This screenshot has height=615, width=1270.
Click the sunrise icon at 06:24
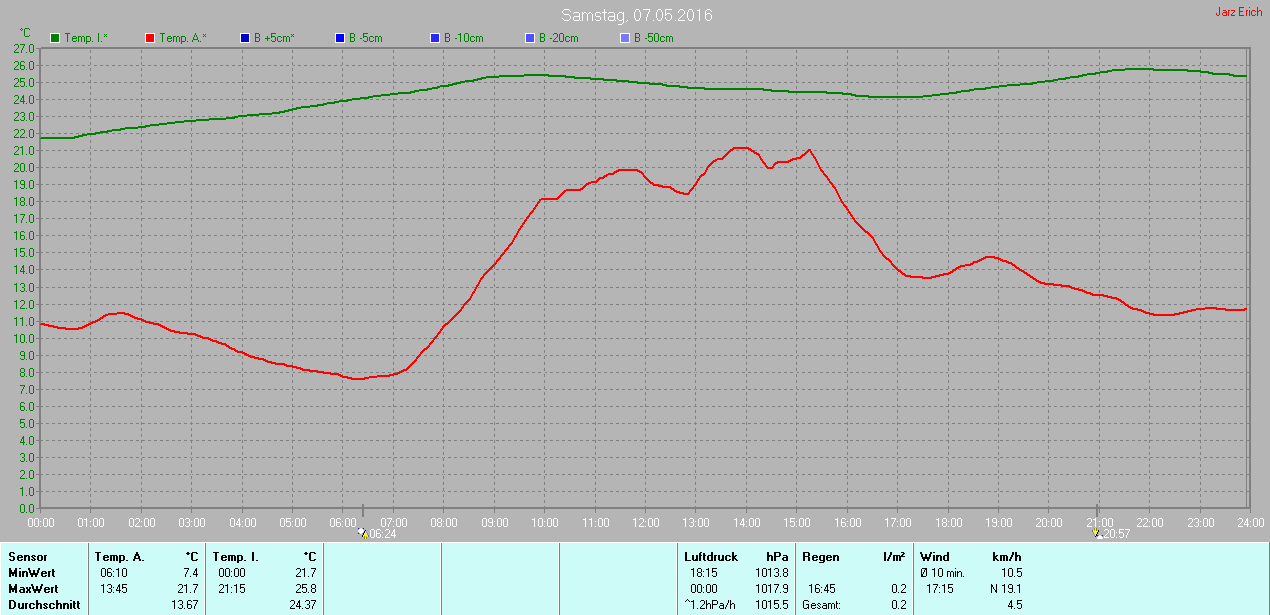(362, 534)
